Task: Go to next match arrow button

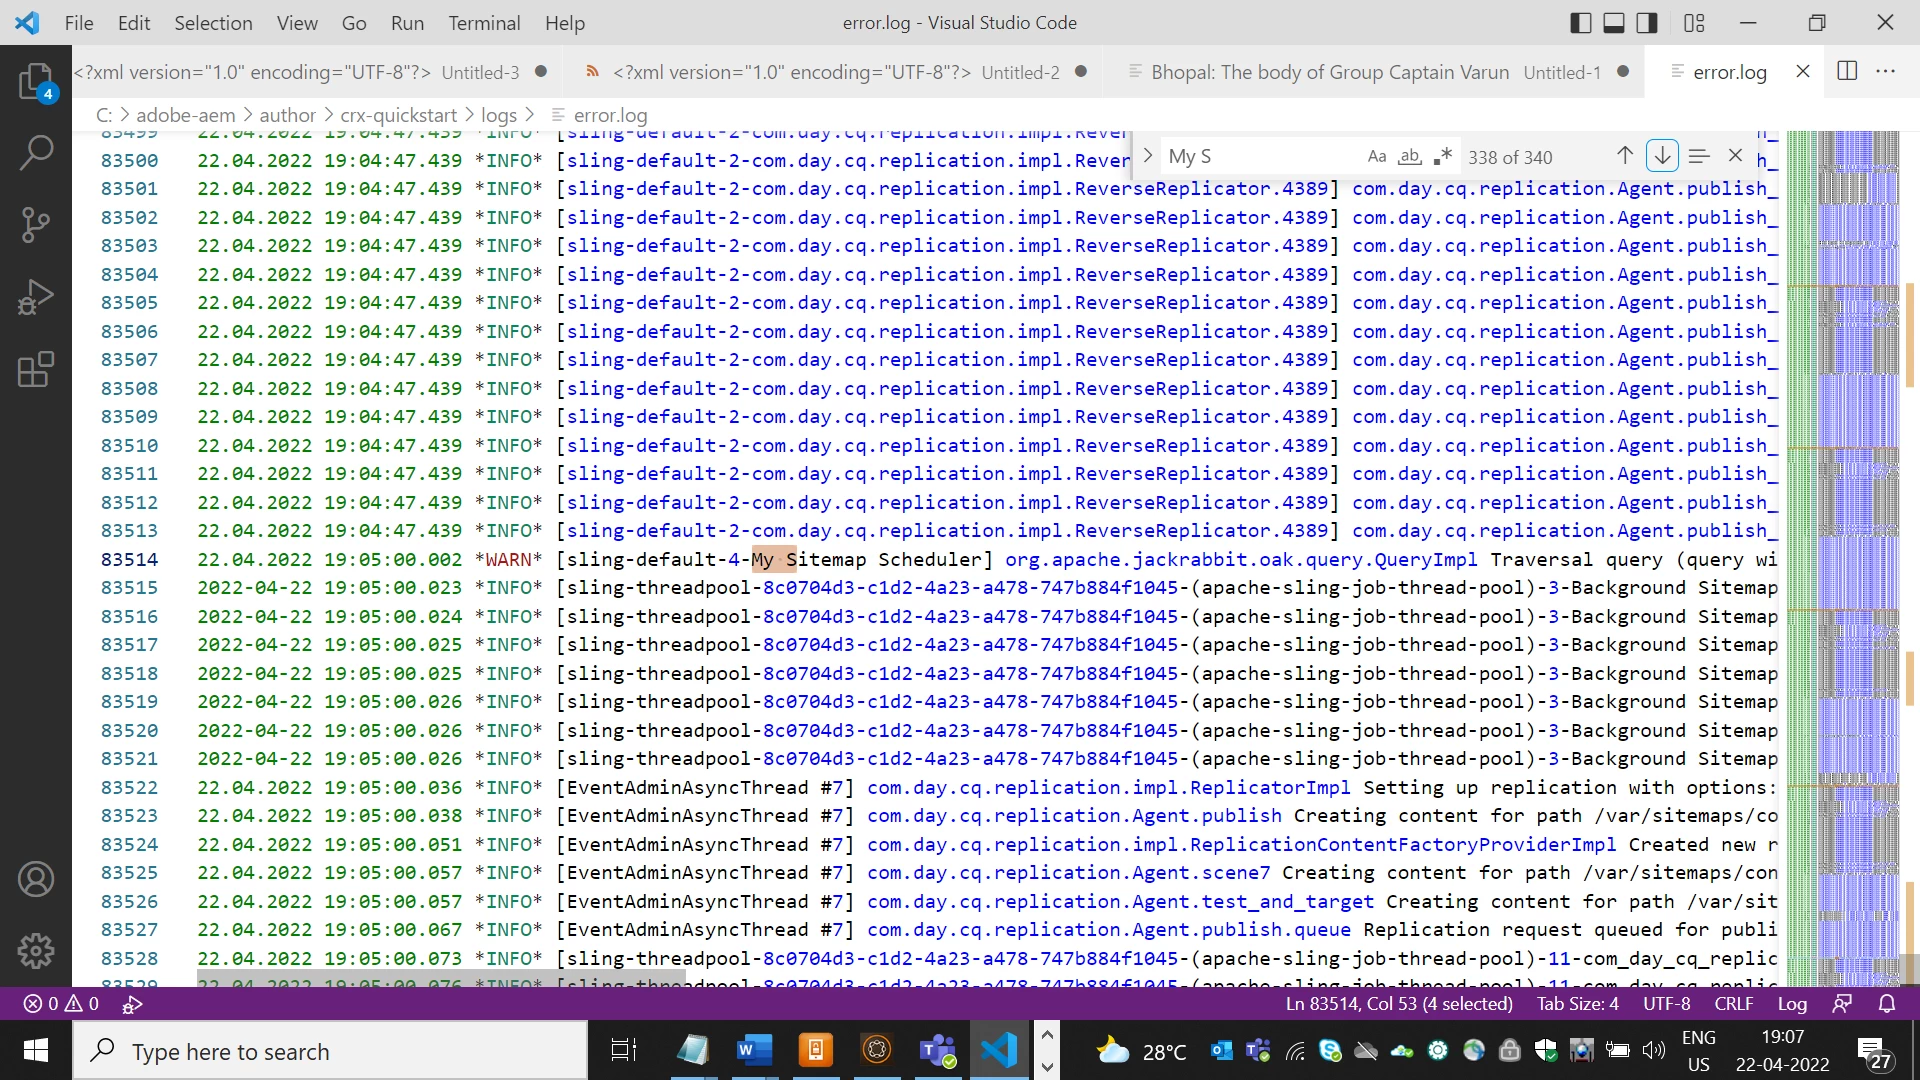Action: point(1662,156)
